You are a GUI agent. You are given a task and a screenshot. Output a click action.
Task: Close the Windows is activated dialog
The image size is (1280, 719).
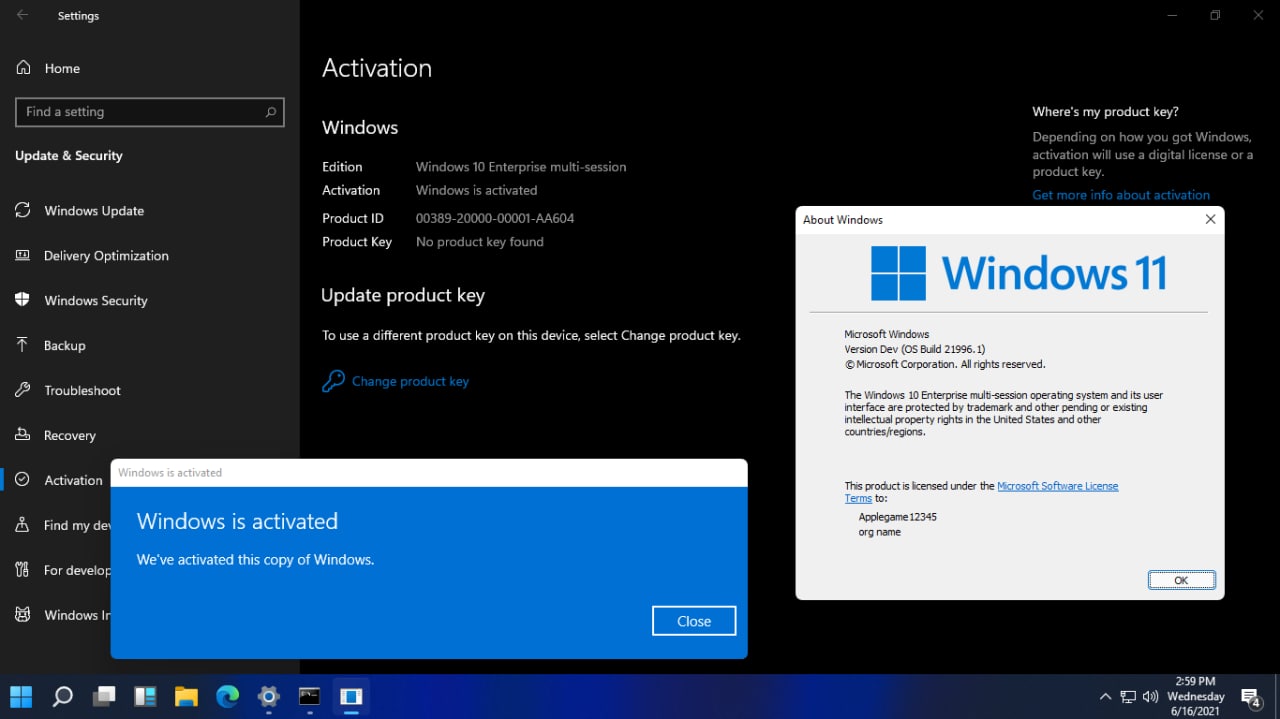[694, 621]
